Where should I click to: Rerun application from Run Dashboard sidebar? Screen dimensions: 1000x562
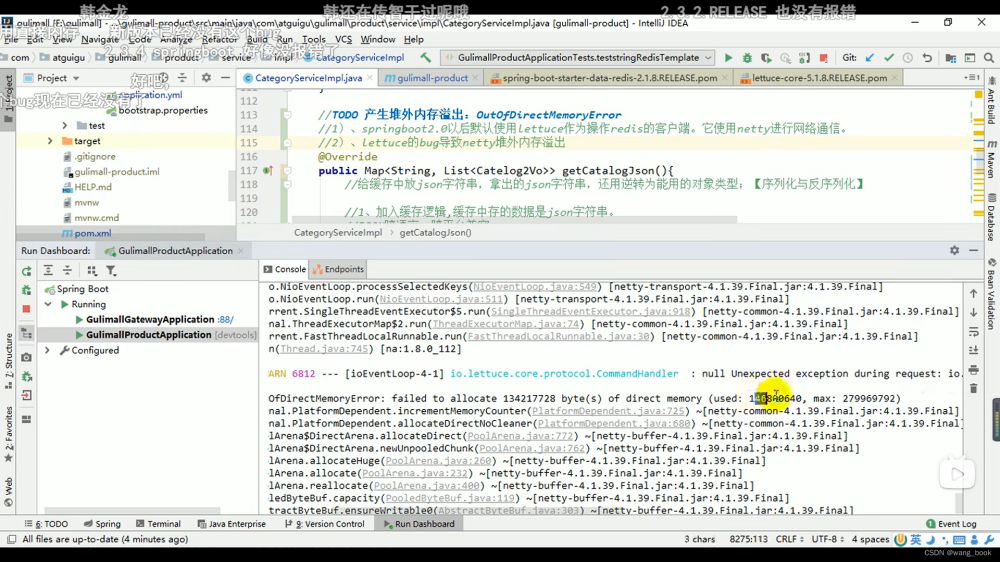[26, 271]
